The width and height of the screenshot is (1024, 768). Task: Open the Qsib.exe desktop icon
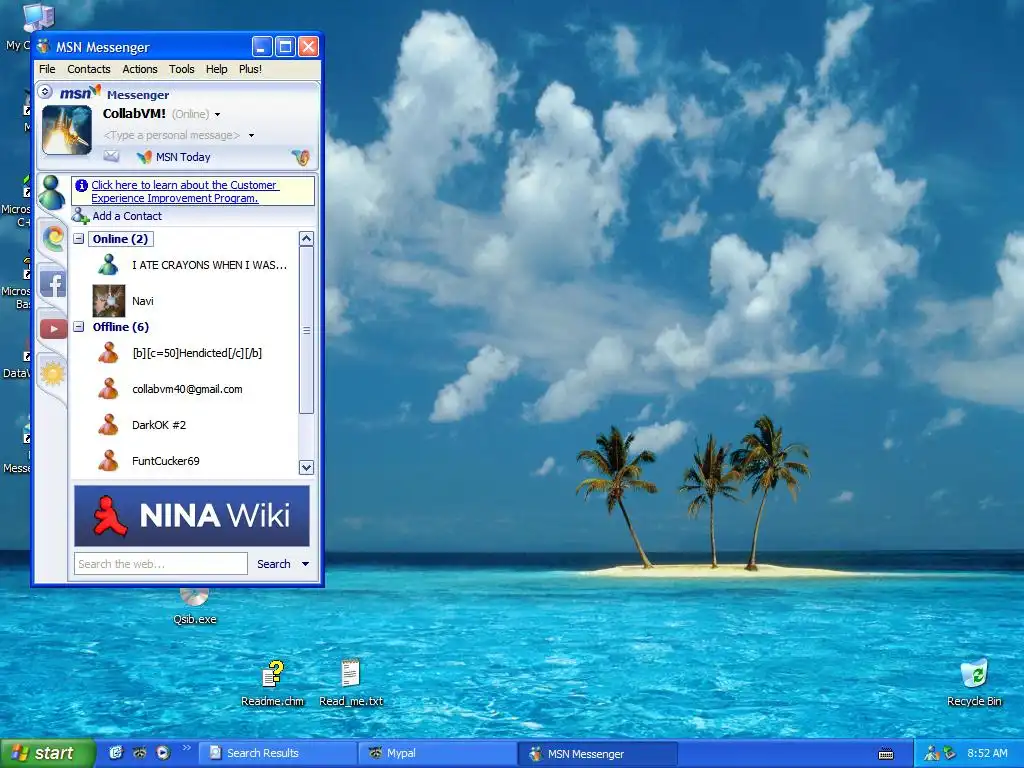[194, 606]
